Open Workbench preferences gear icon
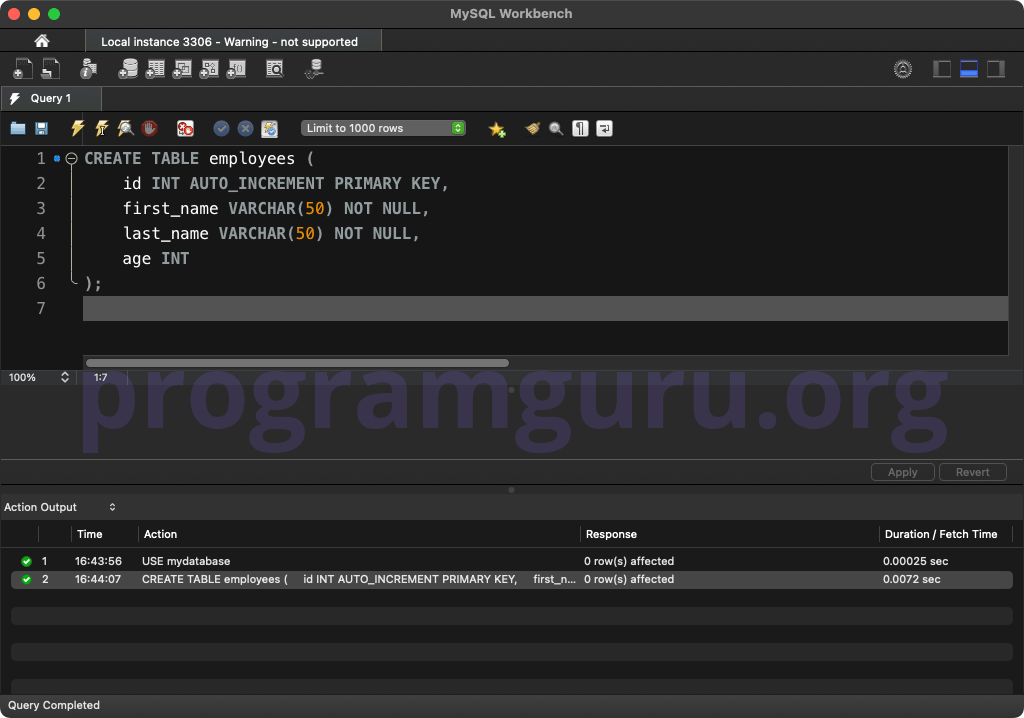The width and height of the screenshot is (1024, 718). click(x=903, y=69)
